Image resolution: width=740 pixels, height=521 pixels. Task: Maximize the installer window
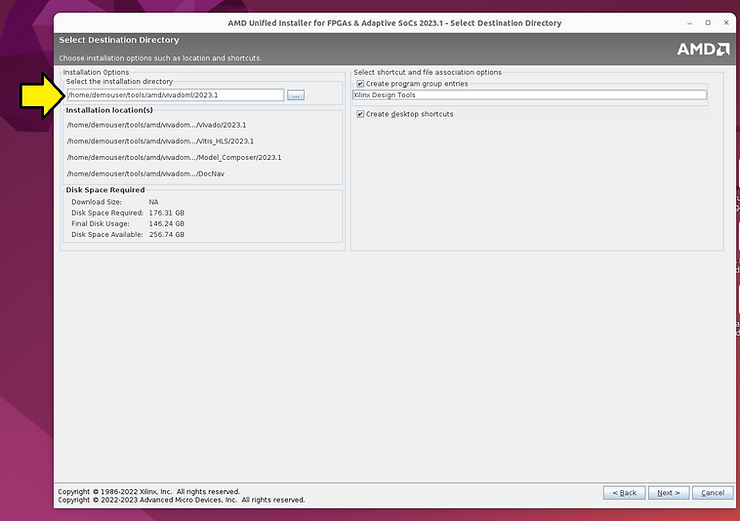point(708,23)
